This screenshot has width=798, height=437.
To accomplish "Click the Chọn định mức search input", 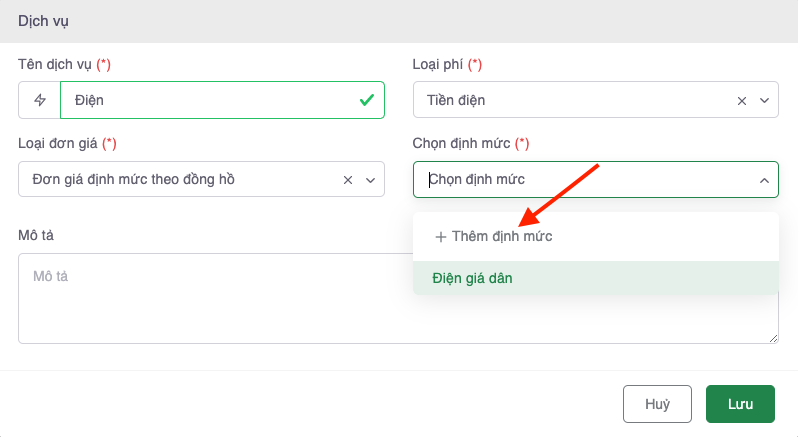I will coord(580,180).
